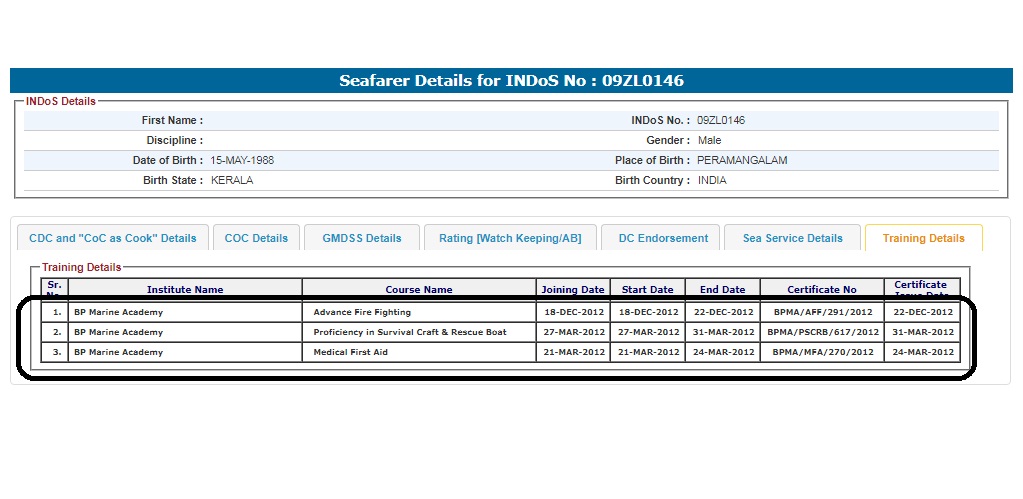Click the Proficiency in Survival Craft & Rescue Boat row
Viewport: 1023px width, 499px height.
click(x=409, y=332)
